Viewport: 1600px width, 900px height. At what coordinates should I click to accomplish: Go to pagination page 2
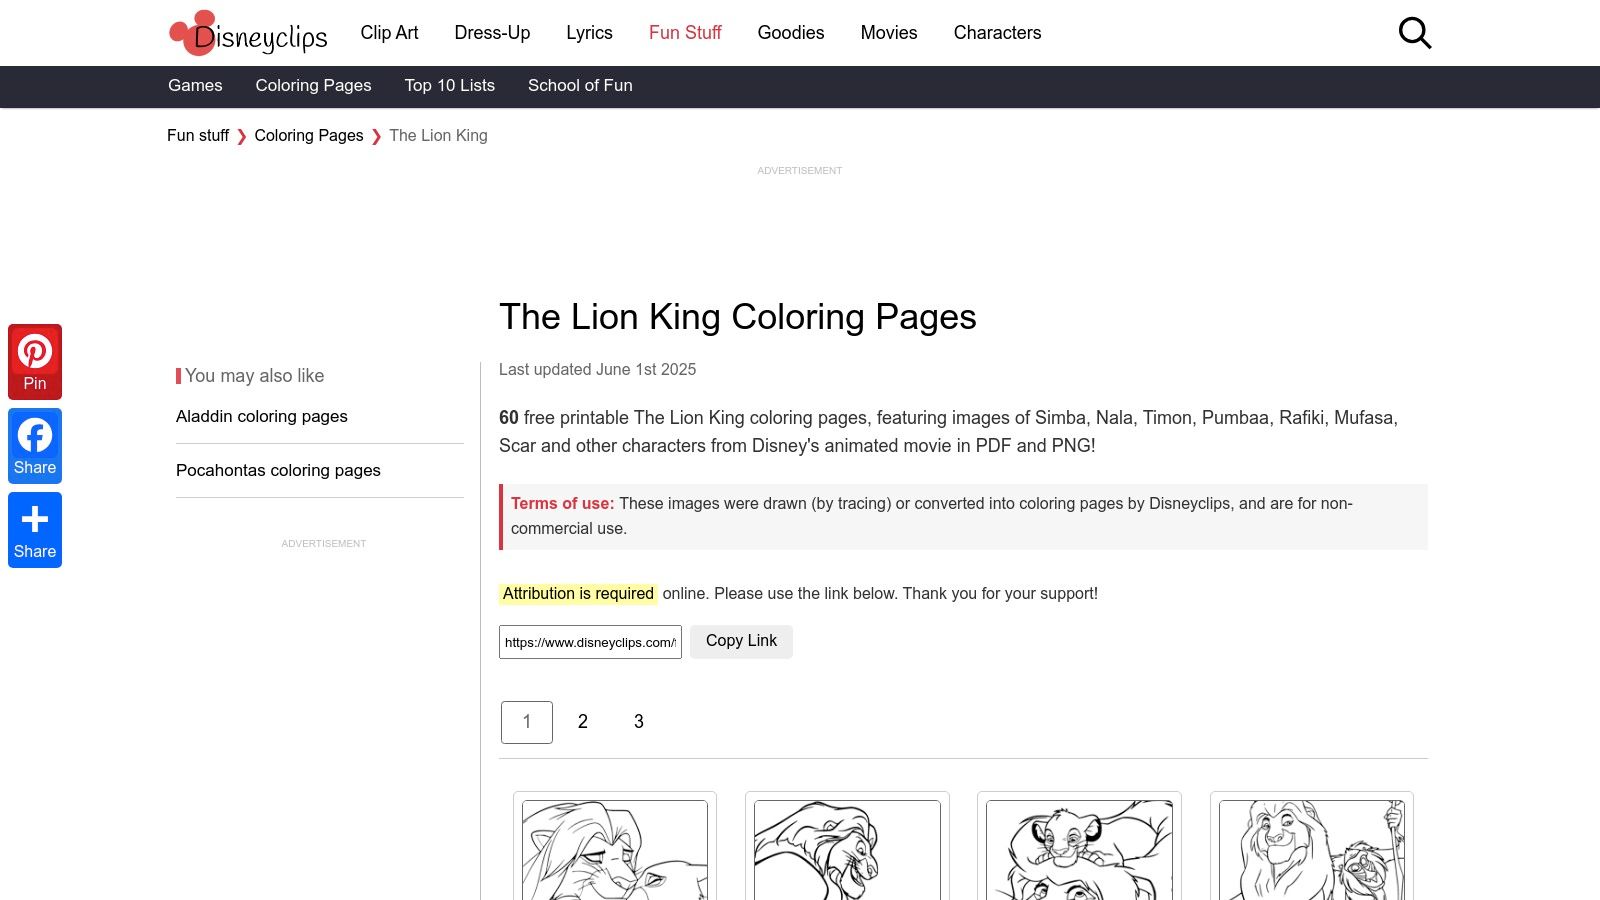583,721
